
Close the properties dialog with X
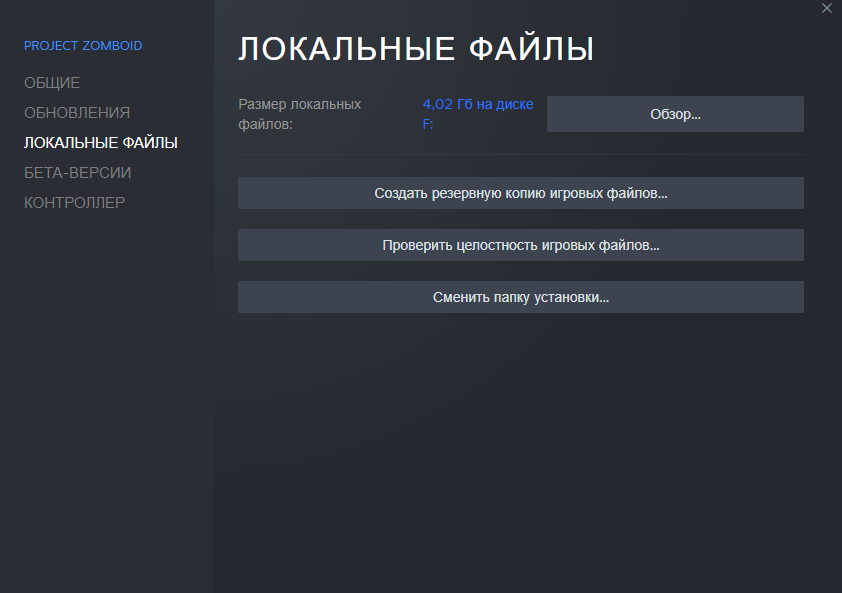click(826, 8)
